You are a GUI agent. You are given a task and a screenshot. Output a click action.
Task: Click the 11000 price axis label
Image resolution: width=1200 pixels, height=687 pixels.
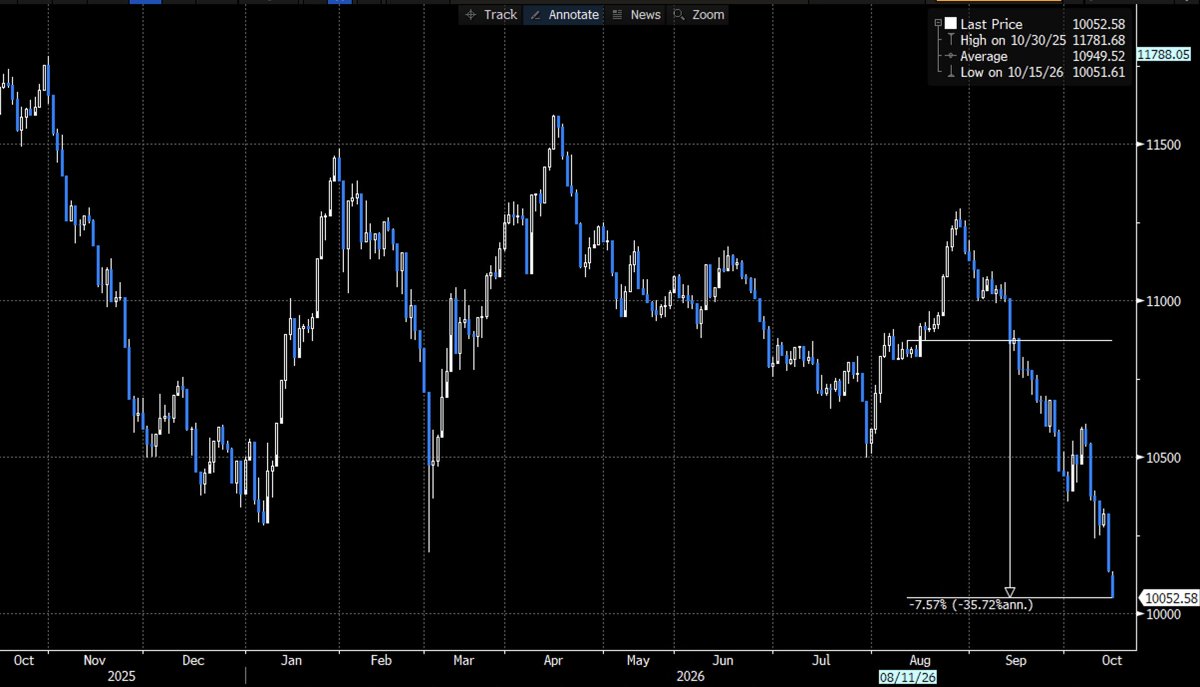(1164, 301)
